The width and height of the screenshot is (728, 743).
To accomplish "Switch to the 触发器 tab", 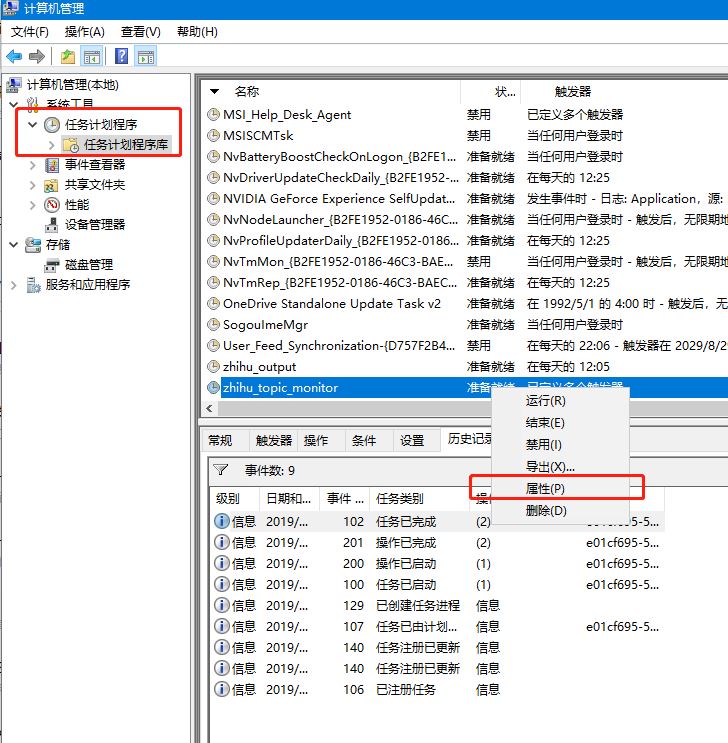I will [274, 440].
